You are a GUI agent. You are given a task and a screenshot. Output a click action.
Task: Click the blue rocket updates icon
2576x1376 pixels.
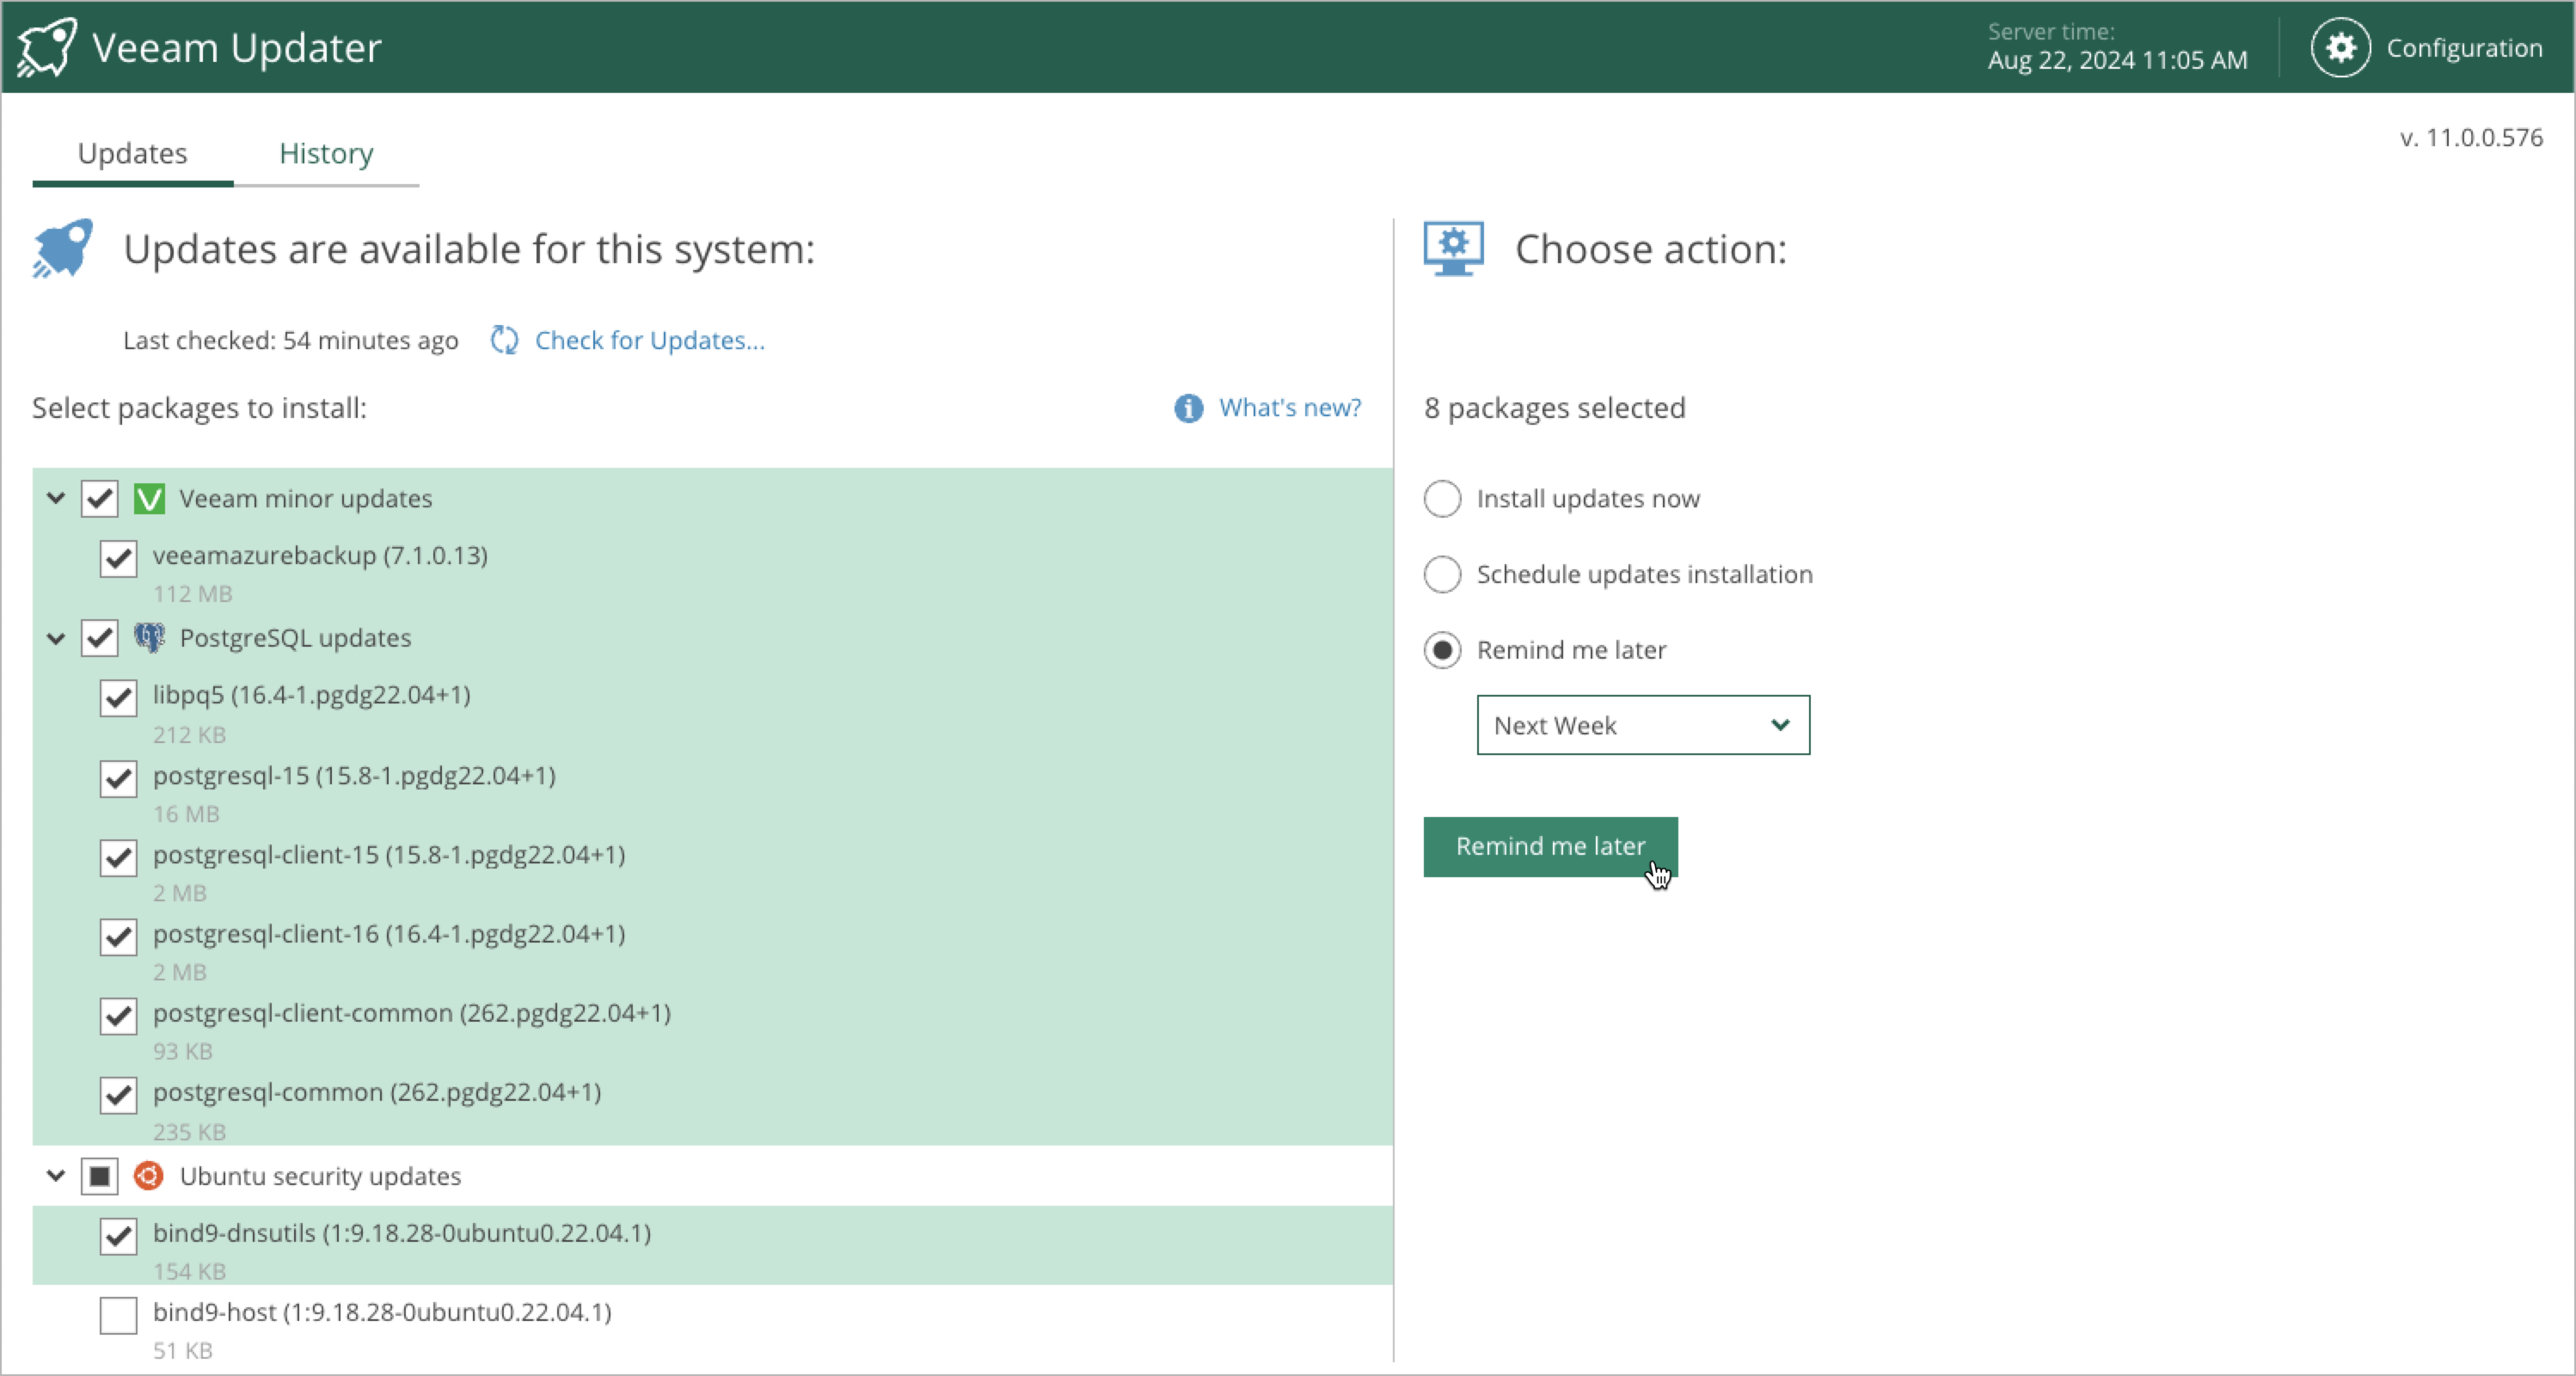coord(62,248)
